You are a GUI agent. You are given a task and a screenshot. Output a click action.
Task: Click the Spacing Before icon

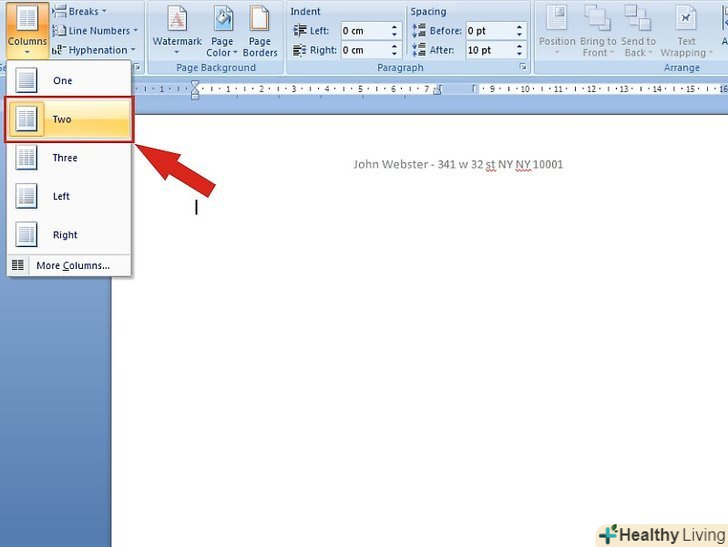[419, 31]
